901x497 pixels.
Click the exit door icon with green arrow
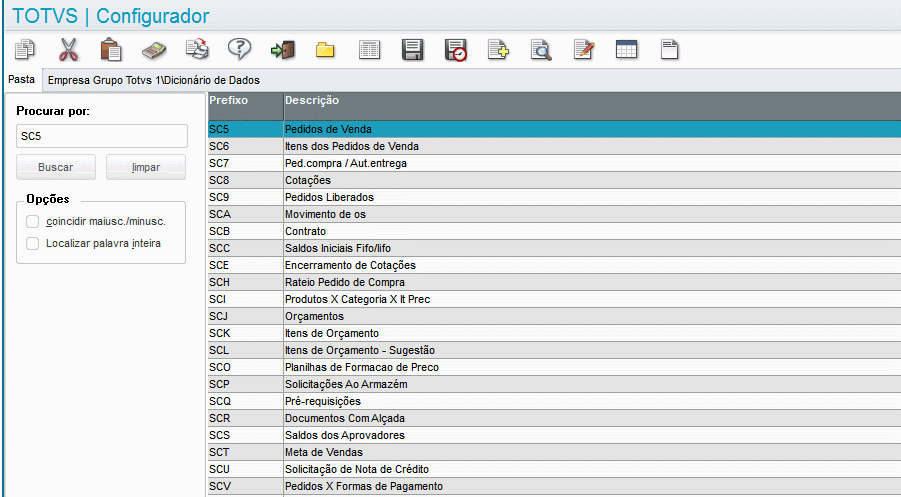point(283,50)
